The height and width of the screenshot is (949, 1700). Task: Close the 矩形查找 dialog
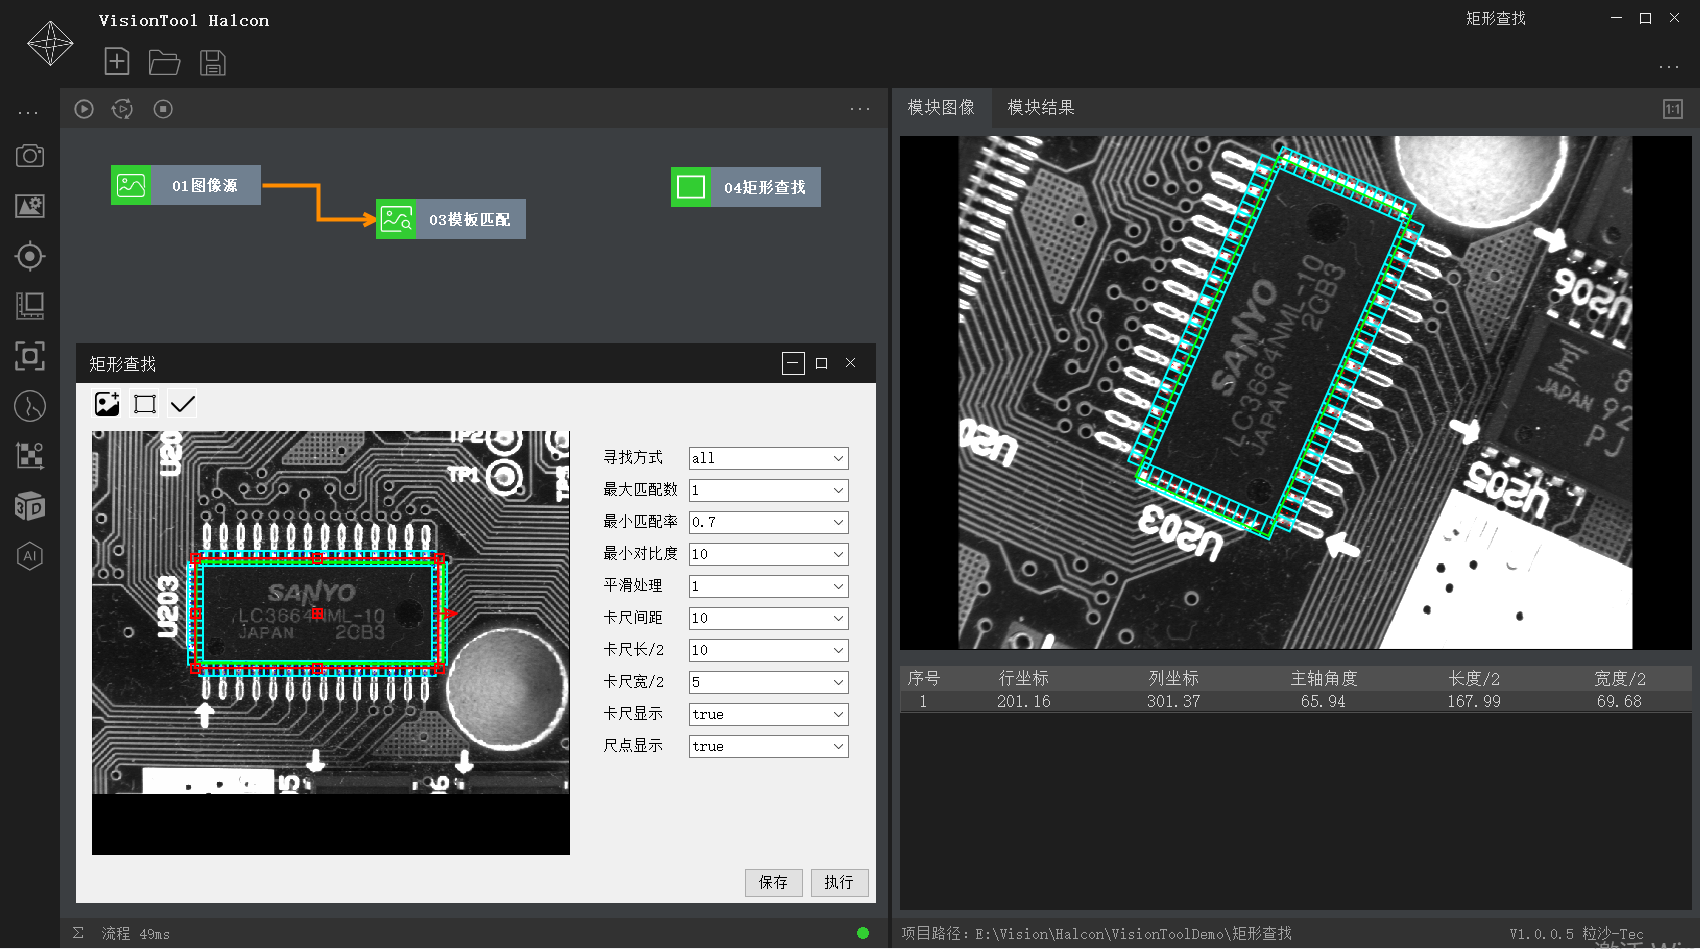tap(851, 363)
